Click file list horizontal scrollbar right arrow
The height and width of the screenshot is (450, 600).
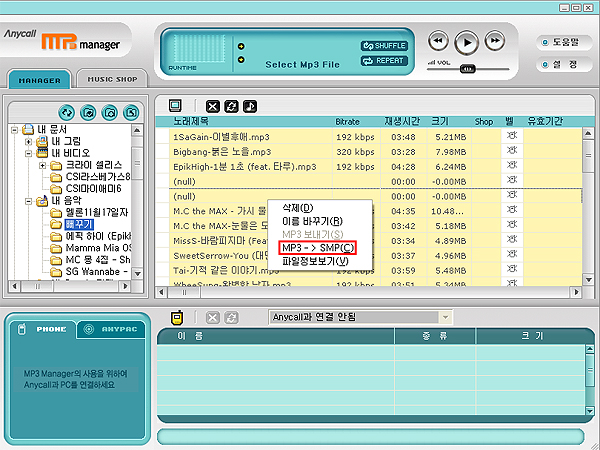coord(576,293)
